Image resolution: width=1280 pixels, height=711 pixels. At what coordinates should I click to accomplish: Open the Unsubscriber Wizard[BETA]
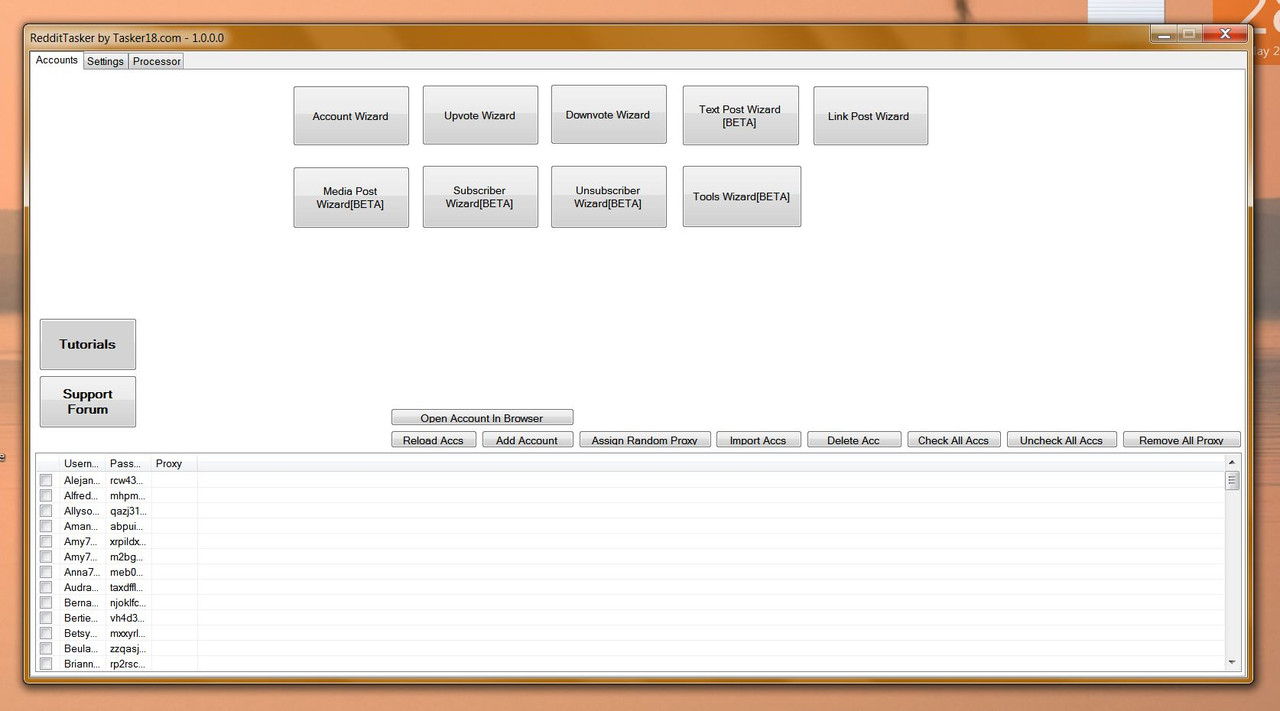click(608, 196)
